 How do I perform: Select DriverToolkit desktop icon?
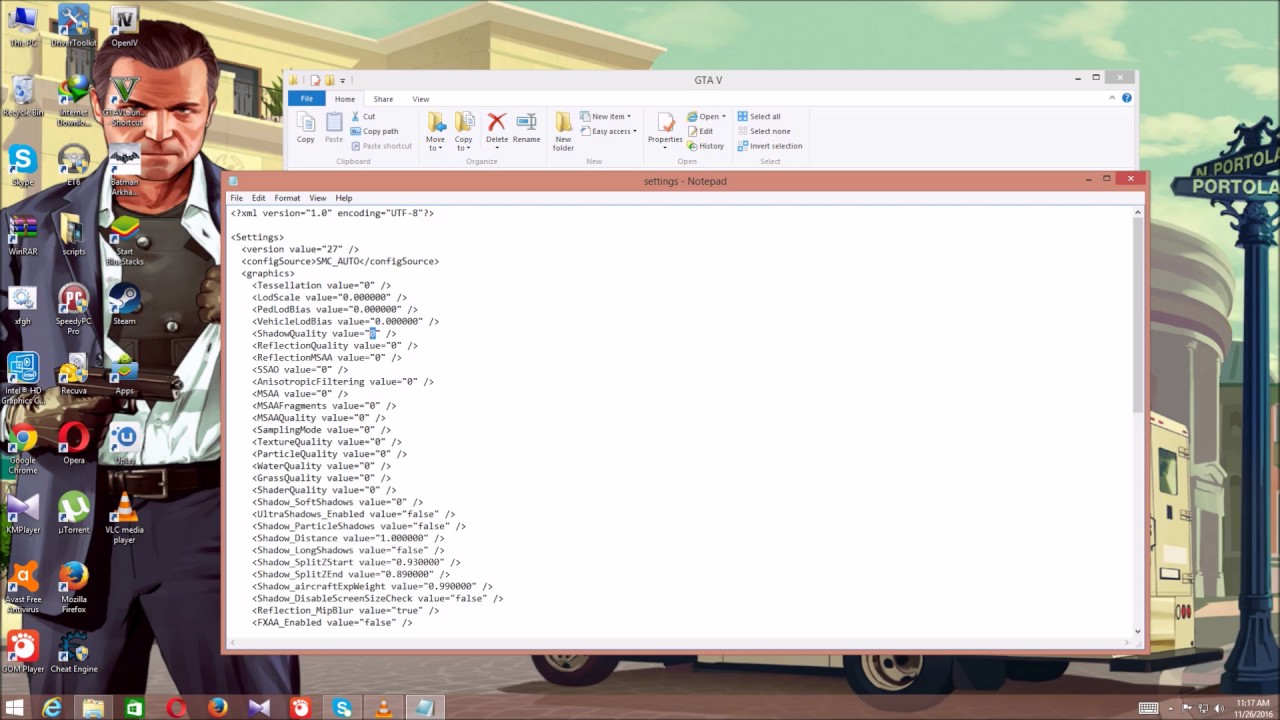73,27
